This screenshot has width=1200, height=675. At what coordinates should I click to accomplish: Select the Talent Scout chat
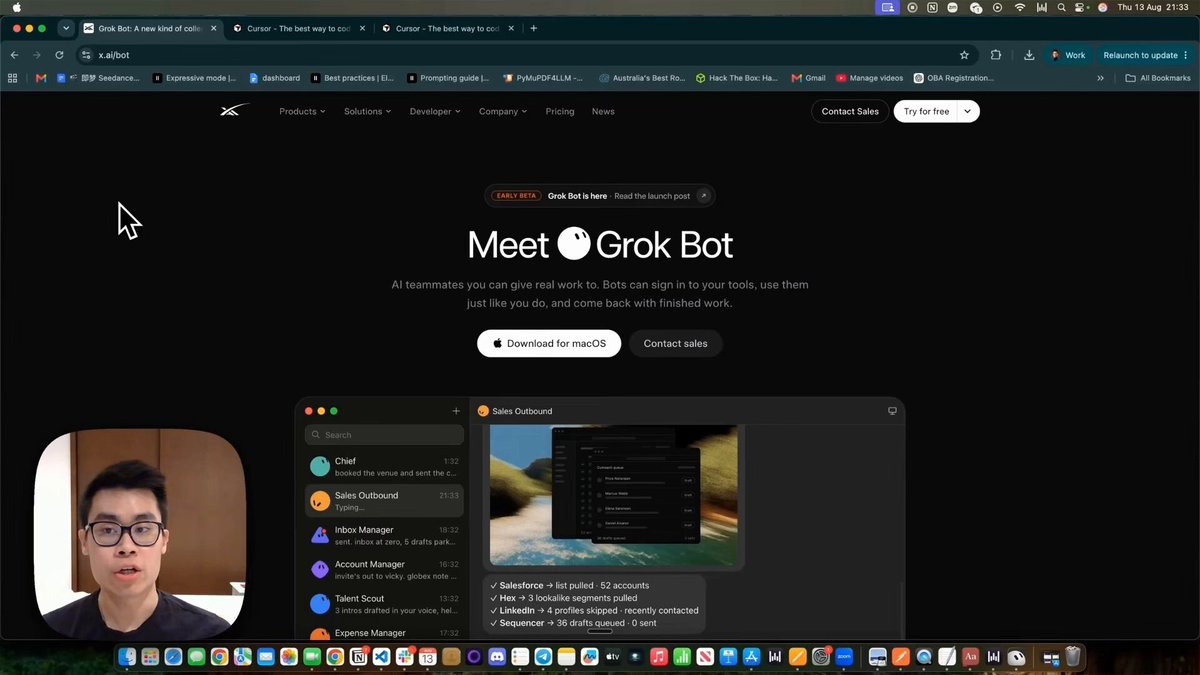(x=384, y=603)
